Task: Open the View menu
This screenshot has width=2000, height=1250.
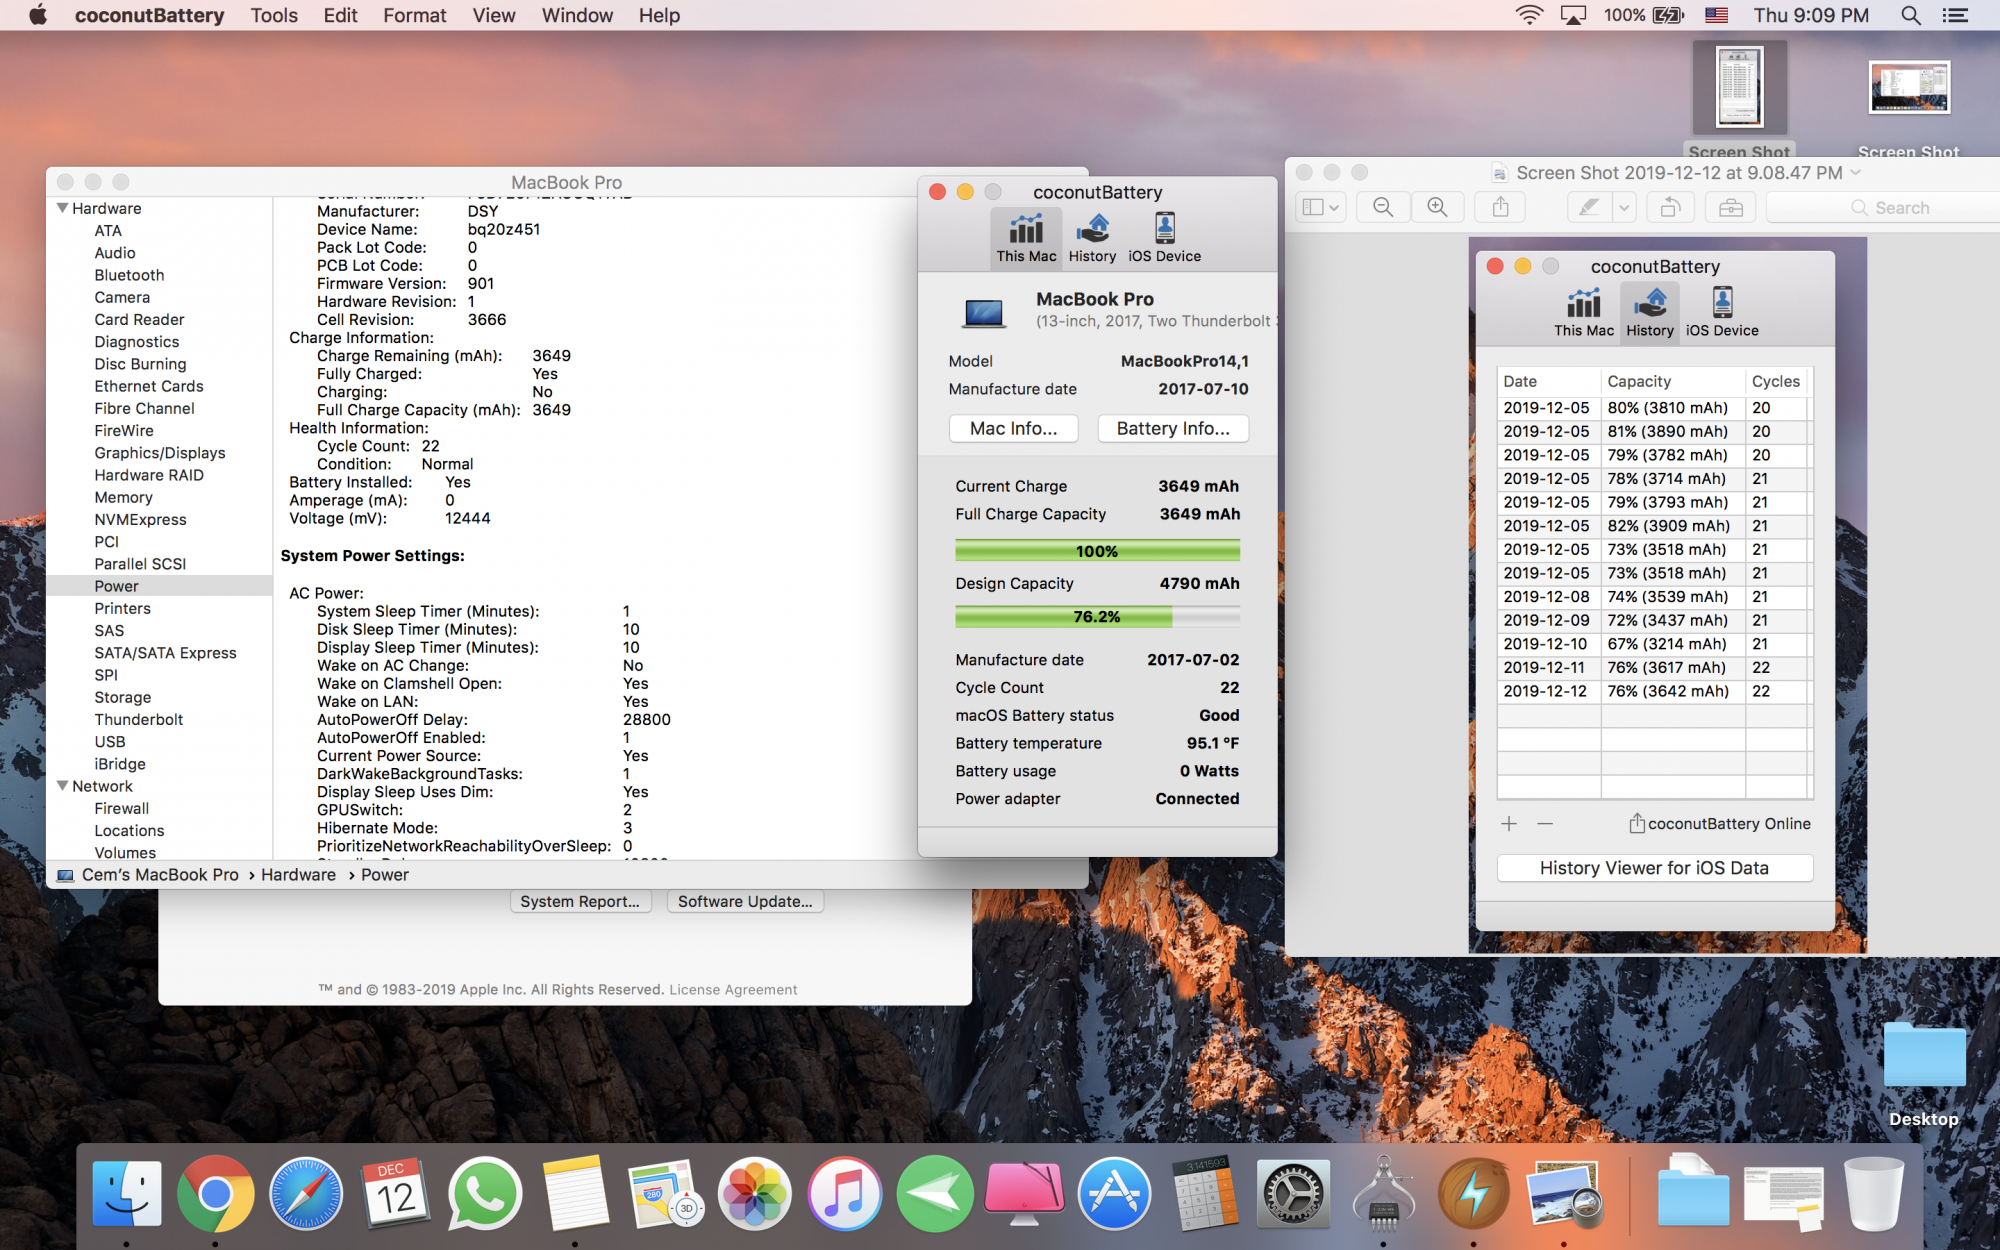Action: 494,15
